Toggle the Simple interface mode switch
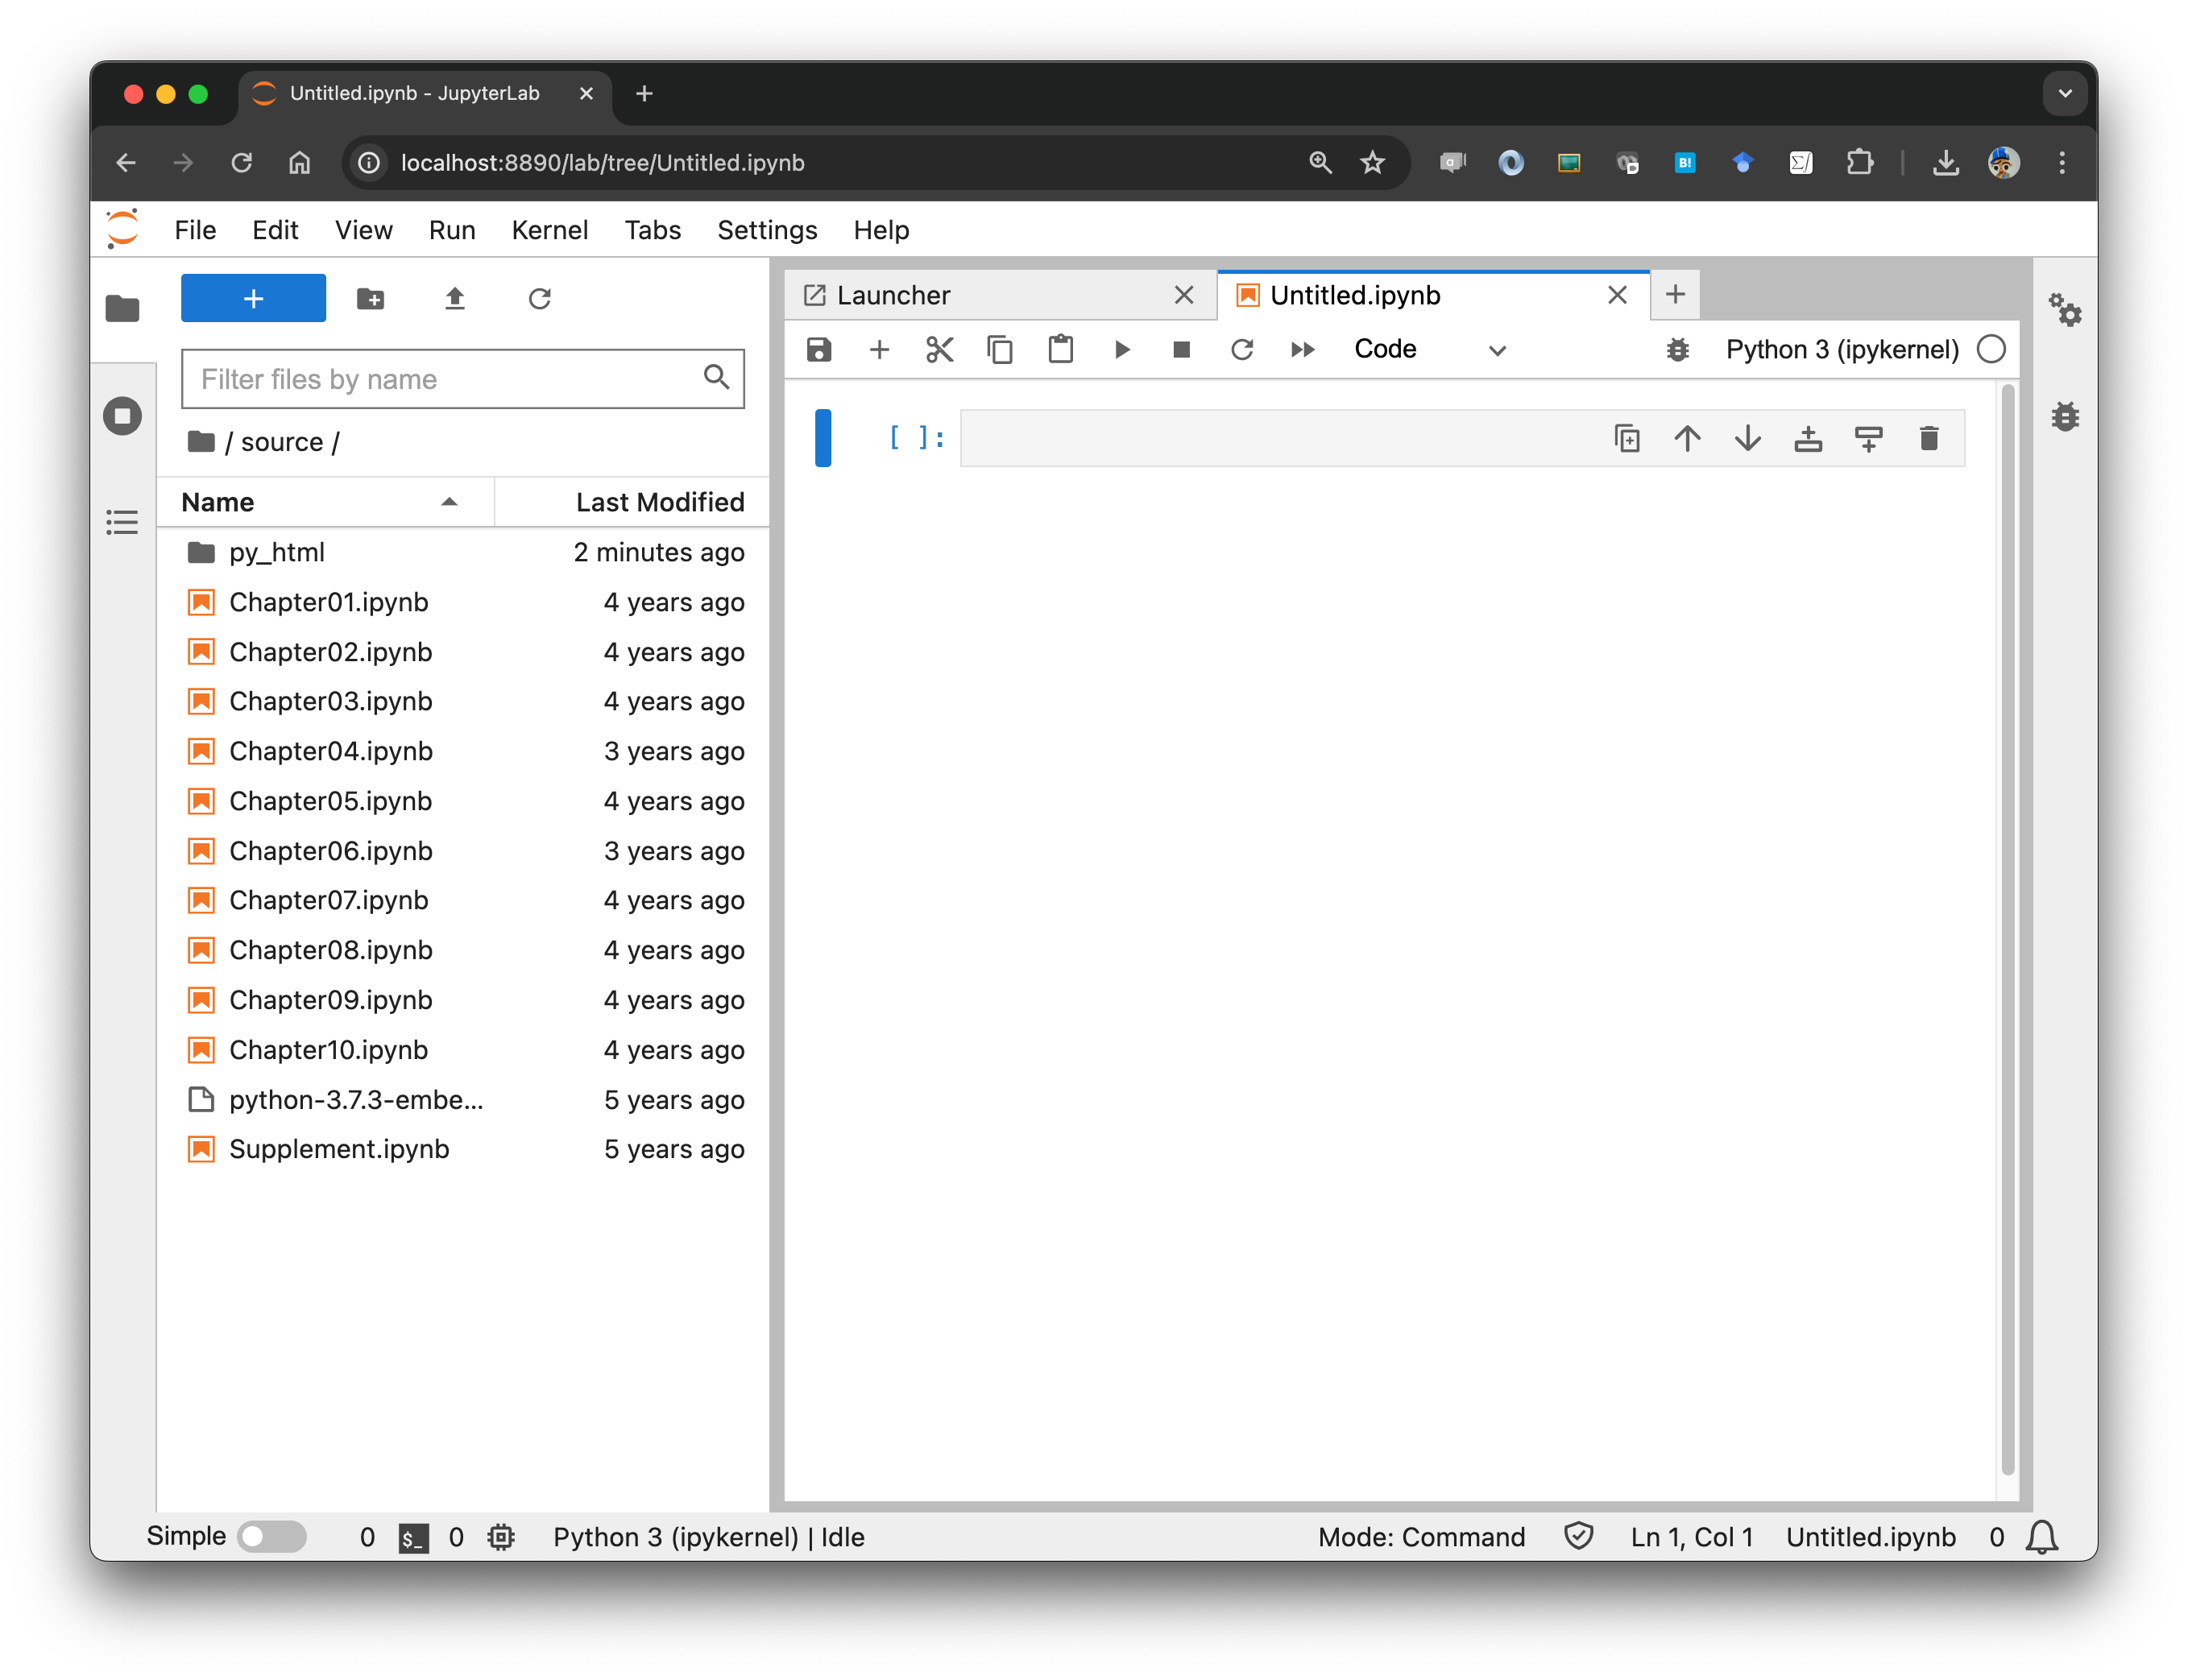The image size is (2188, 1680). pos(272,1536)
